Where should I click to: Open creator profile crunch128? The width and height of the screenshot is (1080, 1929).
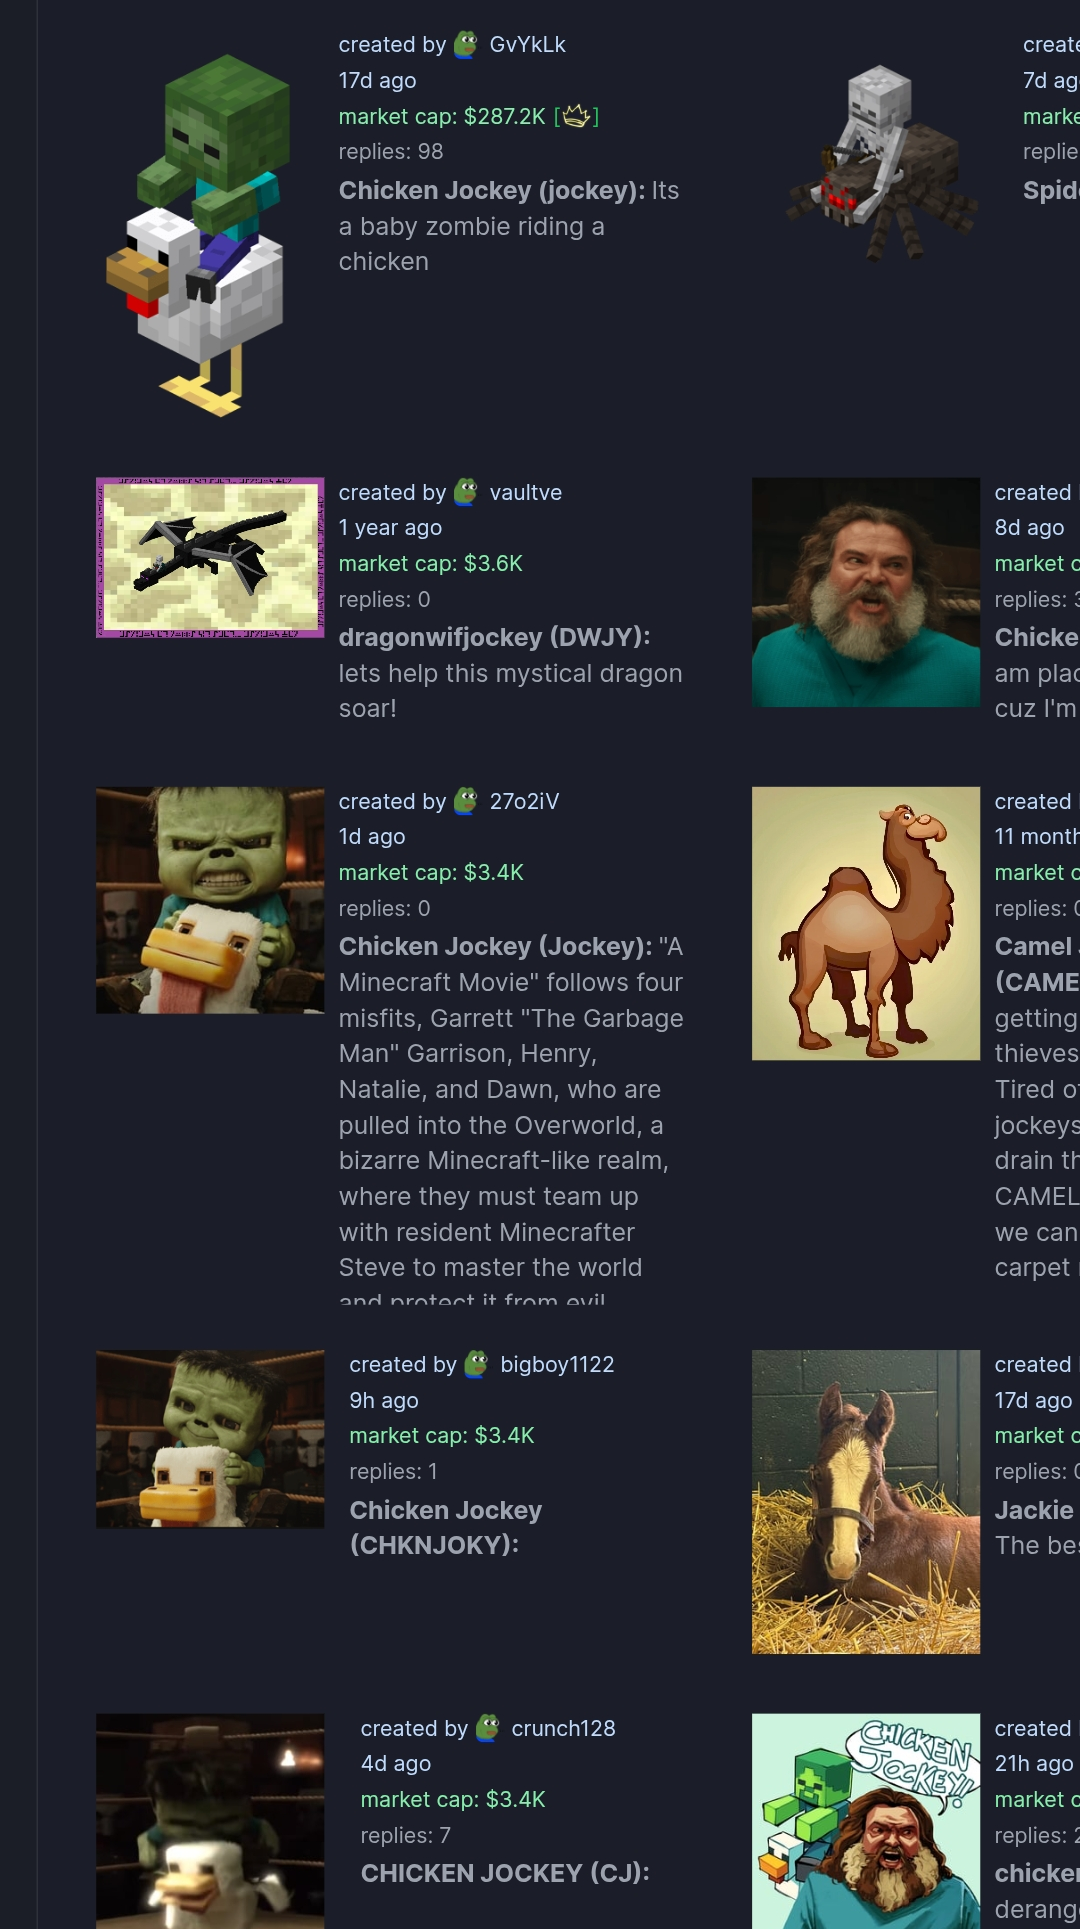563,1728
